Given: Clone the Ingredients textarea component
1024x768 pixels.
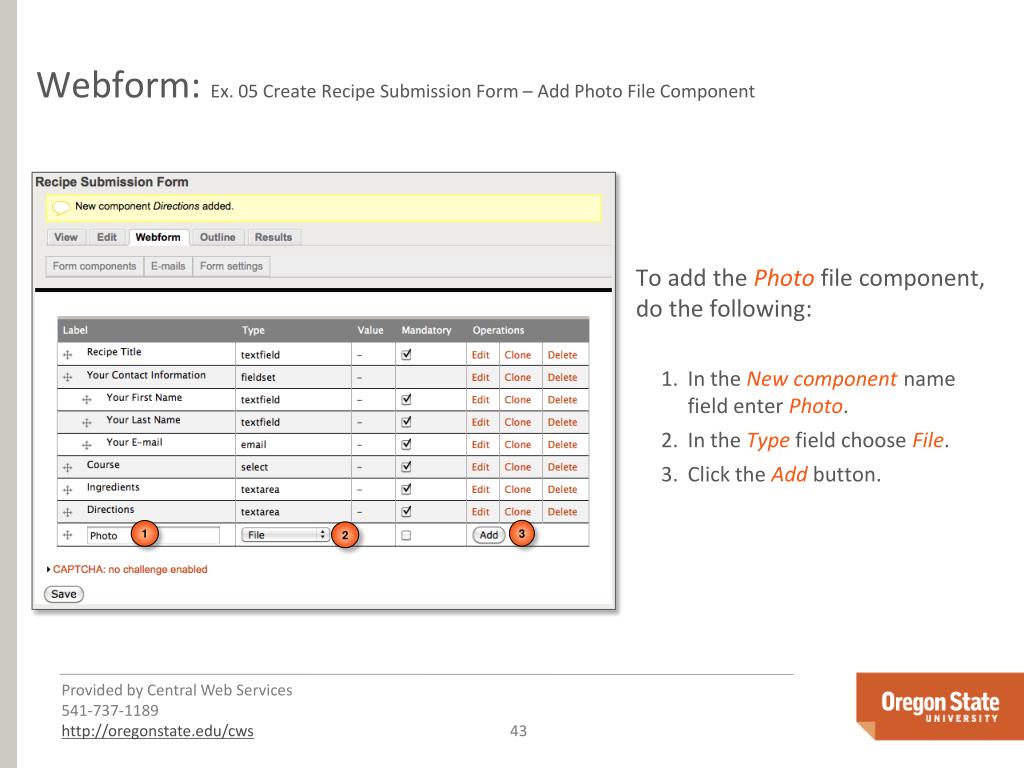Looking at the screenshot, I should tap(517, 489).
